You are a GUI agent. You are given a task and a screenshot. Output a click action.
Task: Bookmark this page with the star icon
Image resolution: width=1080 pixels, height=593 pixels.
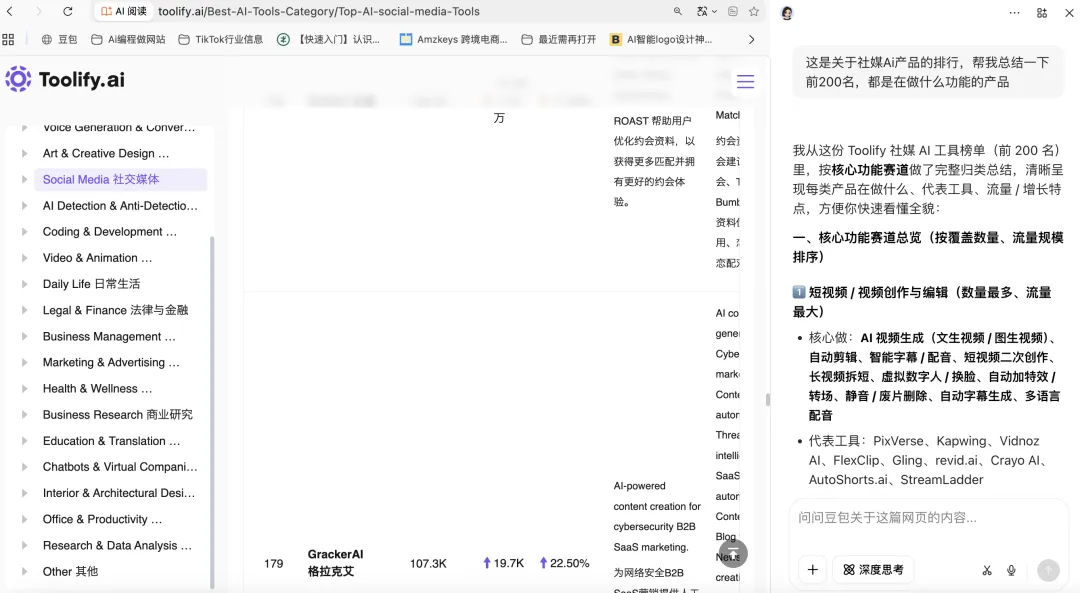click(x=754, y=11)
